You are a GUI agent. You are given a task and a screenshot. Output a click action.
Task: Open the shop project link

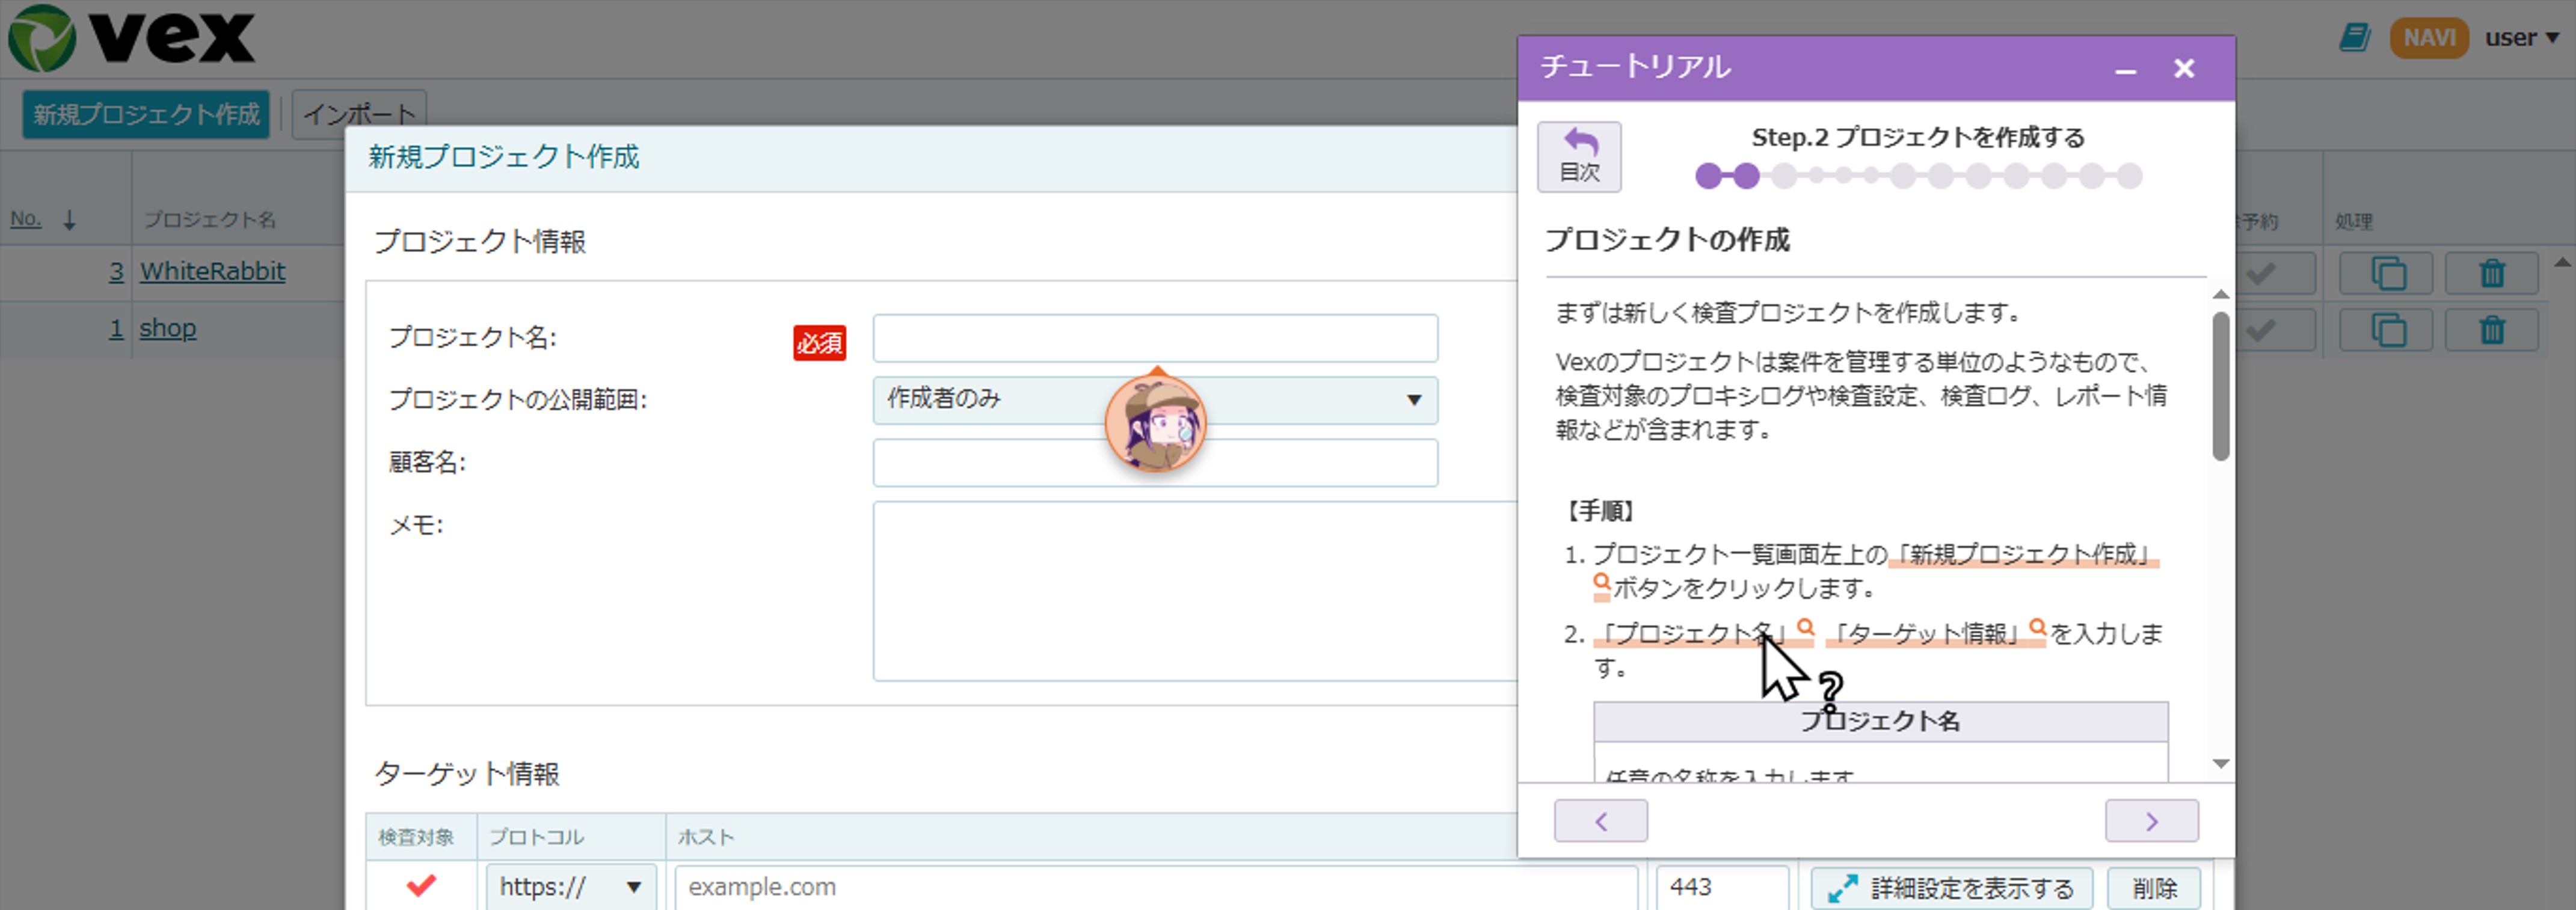coord(168,328)
